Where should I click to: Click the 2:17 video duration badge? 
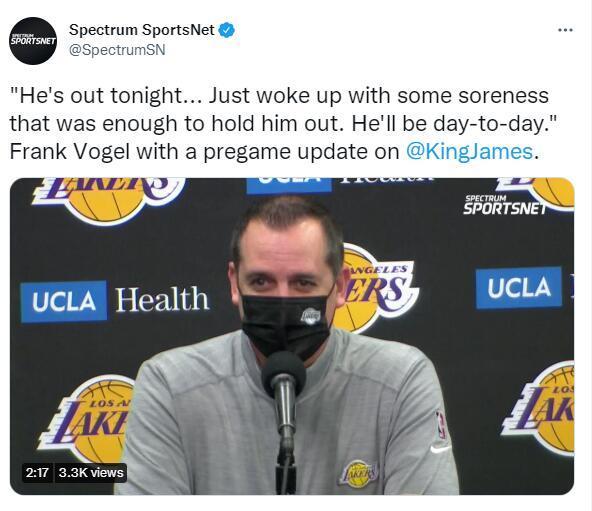[37, 473]
